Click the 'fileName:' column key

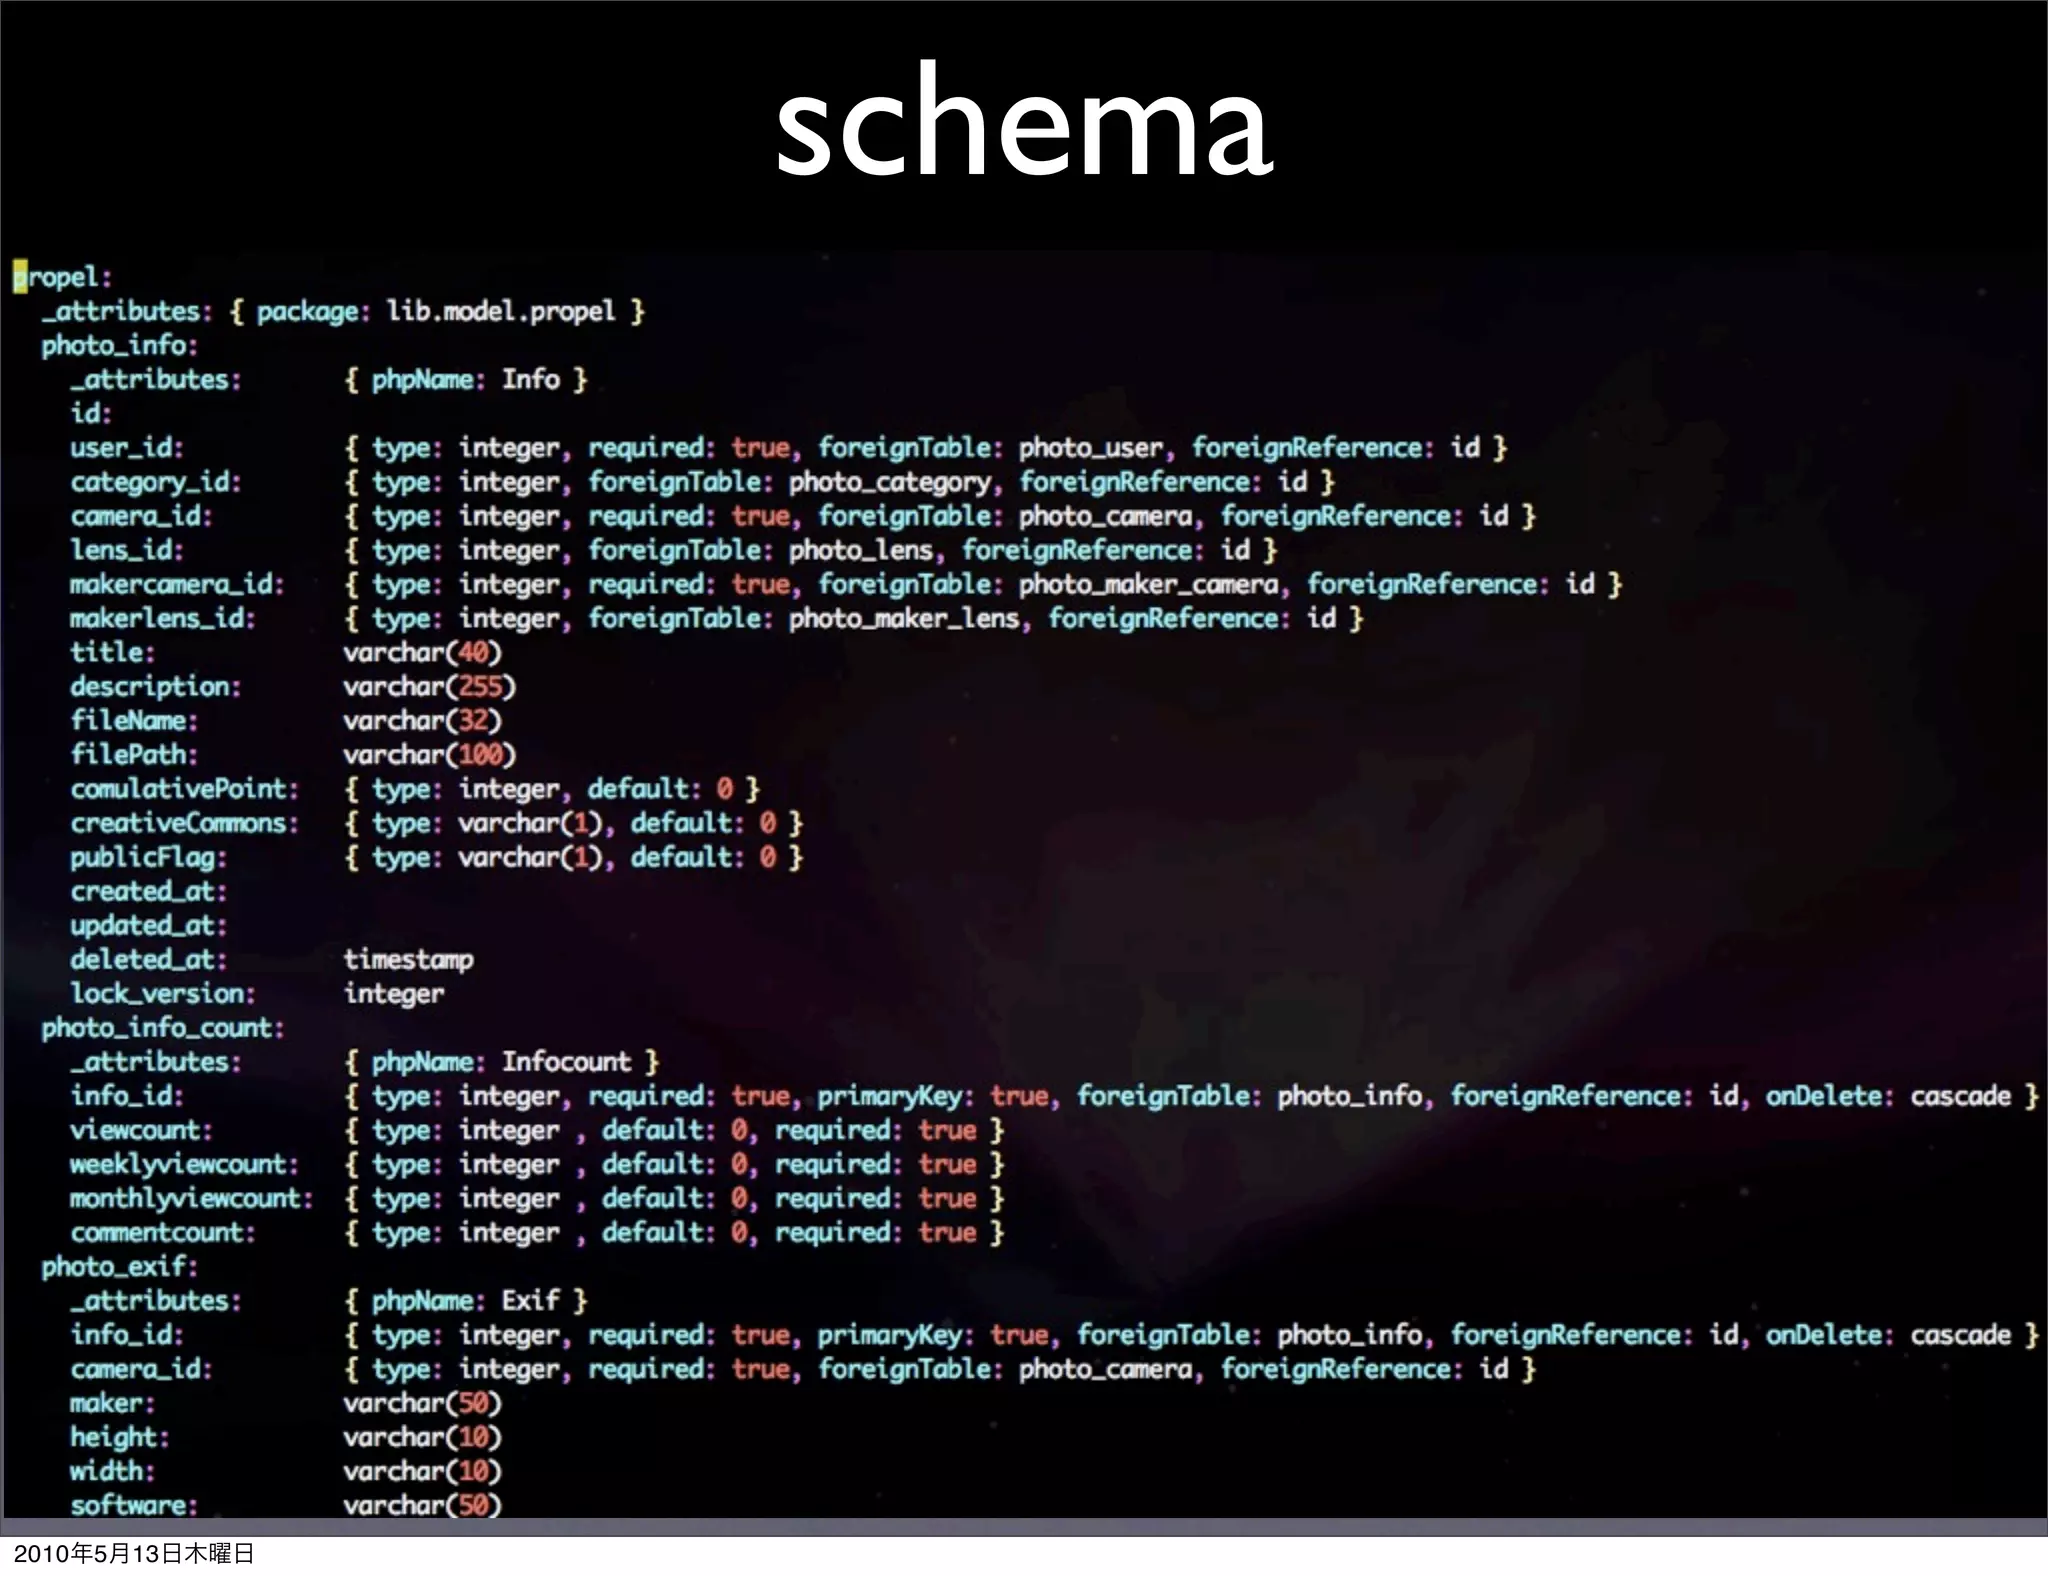click(134, 720)
